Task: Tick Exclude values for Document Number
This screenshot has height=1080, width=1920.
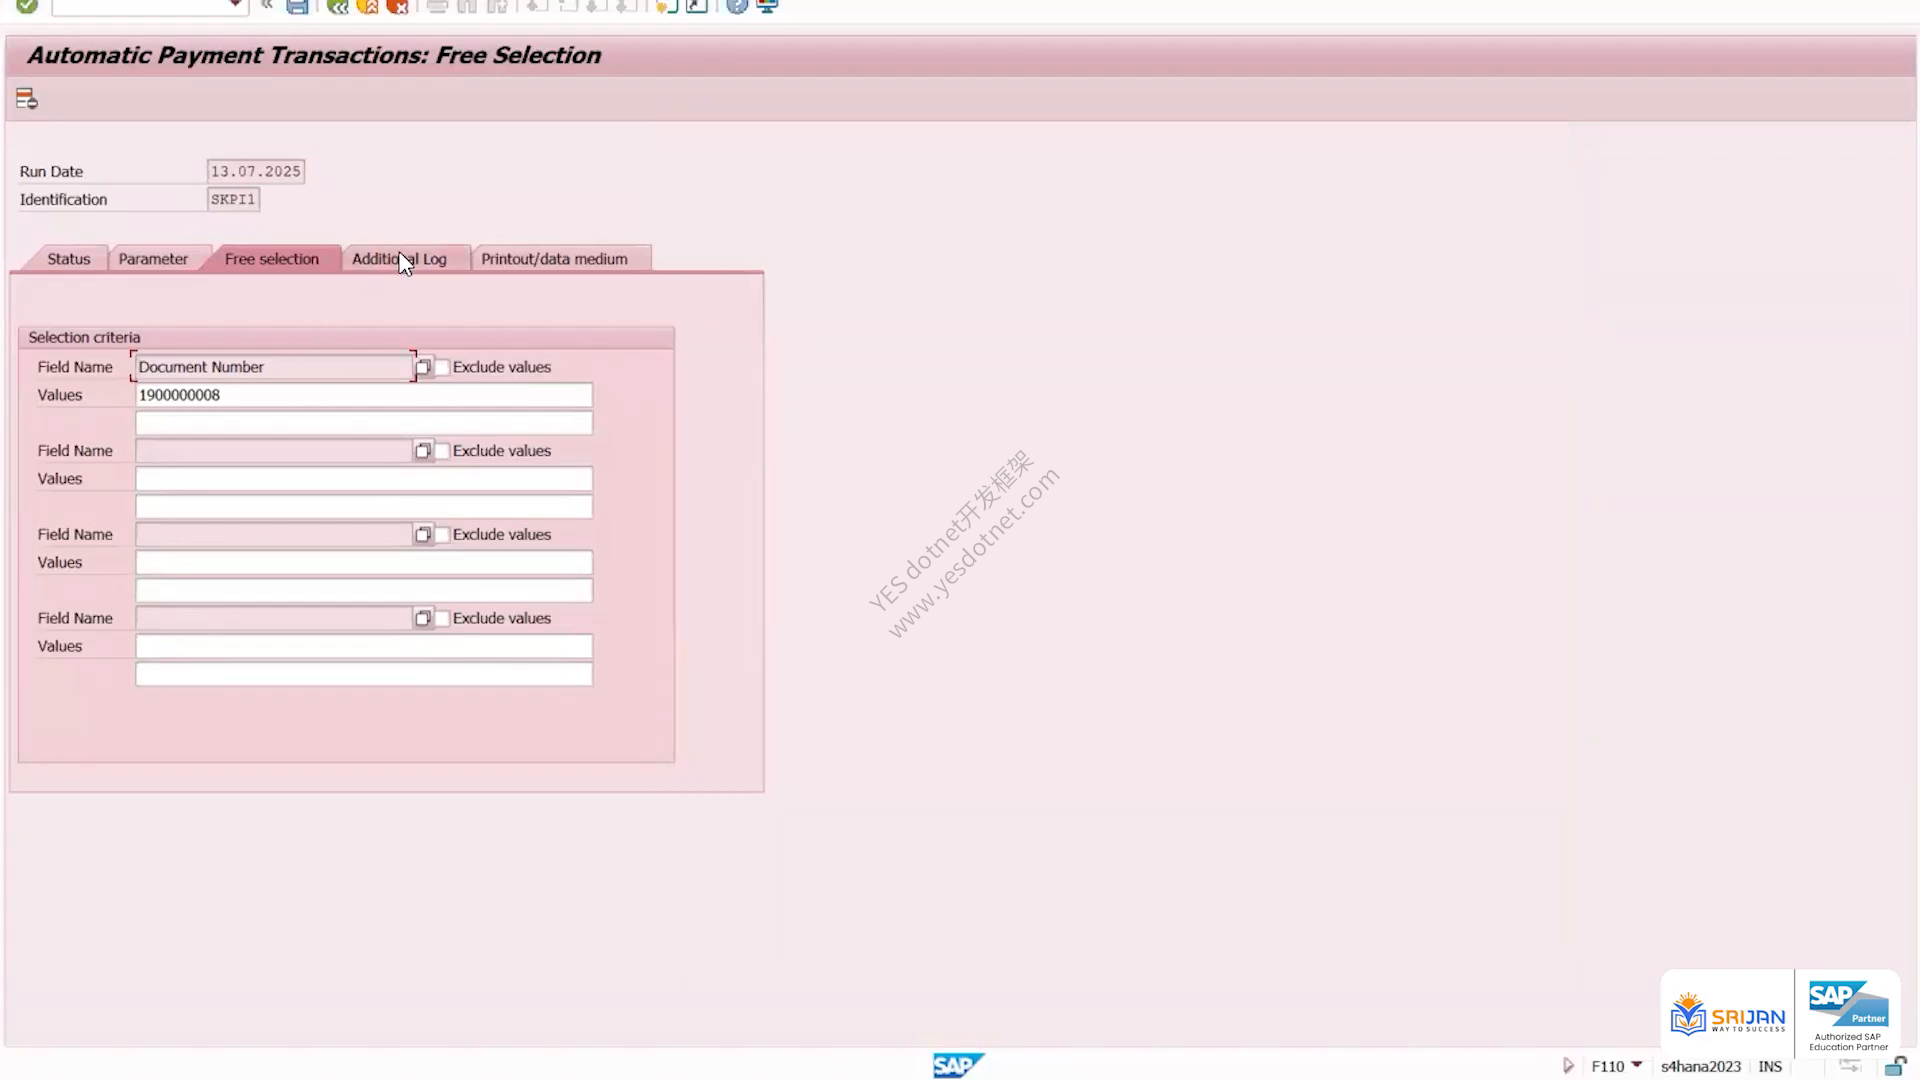Action: pyautogui.click(x=442, y=367)
